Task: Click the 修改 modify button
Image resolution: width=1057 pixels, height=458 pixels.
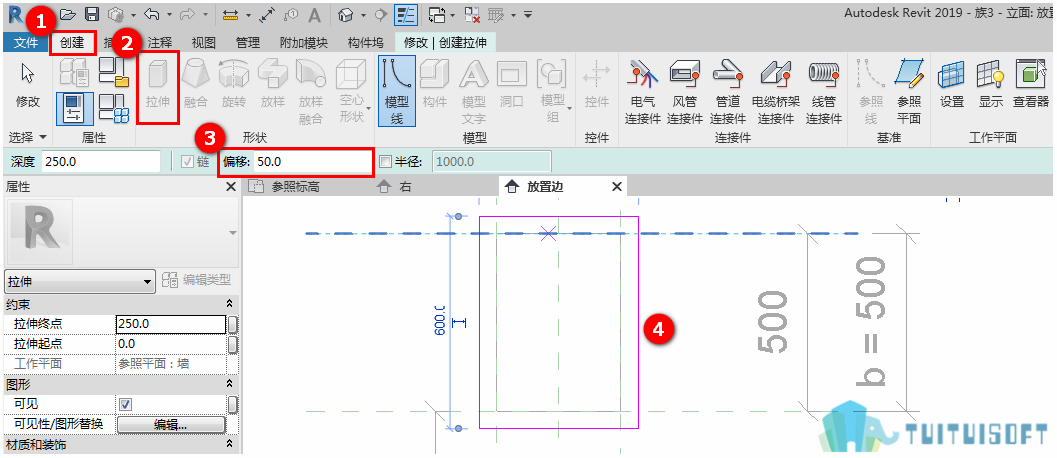Action: click(x=28, y=86)
